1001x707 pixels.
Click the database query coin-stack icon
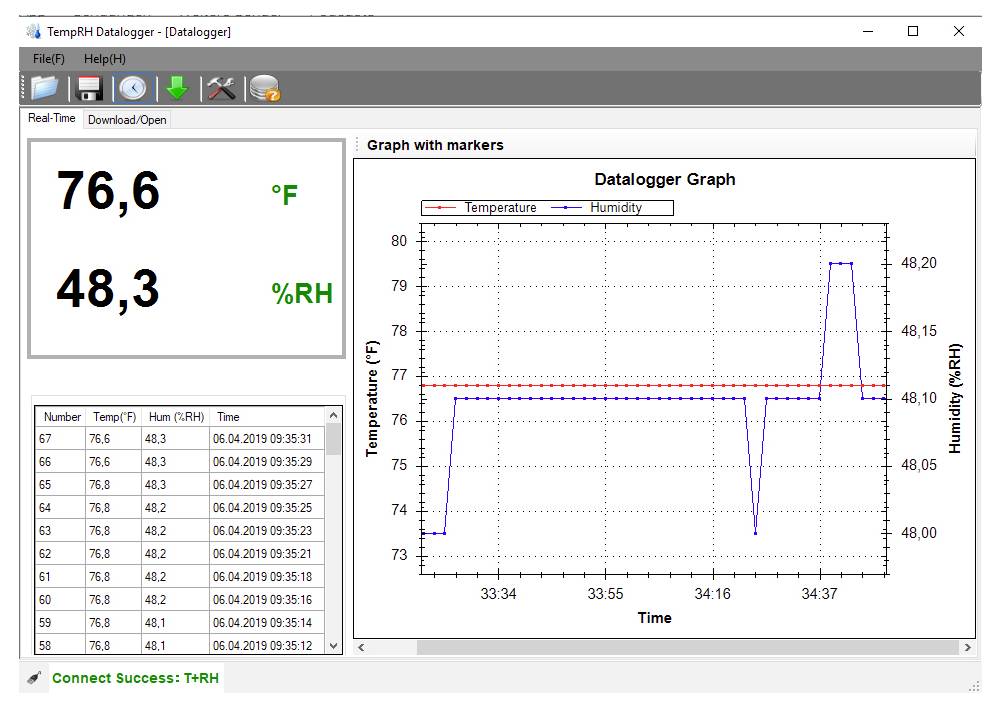click(x=264, y=88)
